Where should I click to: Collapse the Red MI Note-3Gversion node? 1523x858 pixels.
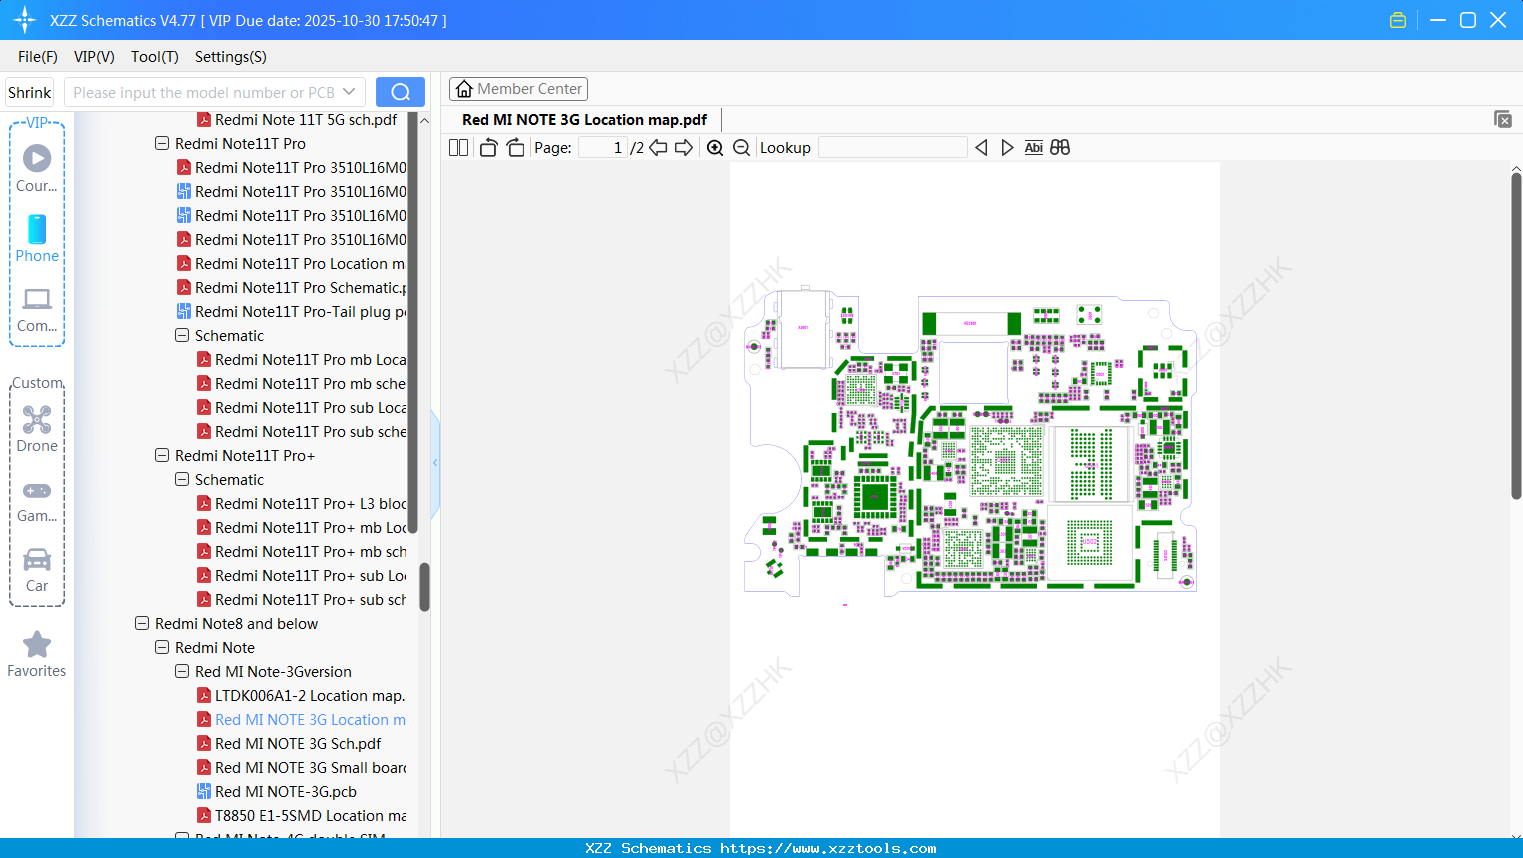point(181,671)
